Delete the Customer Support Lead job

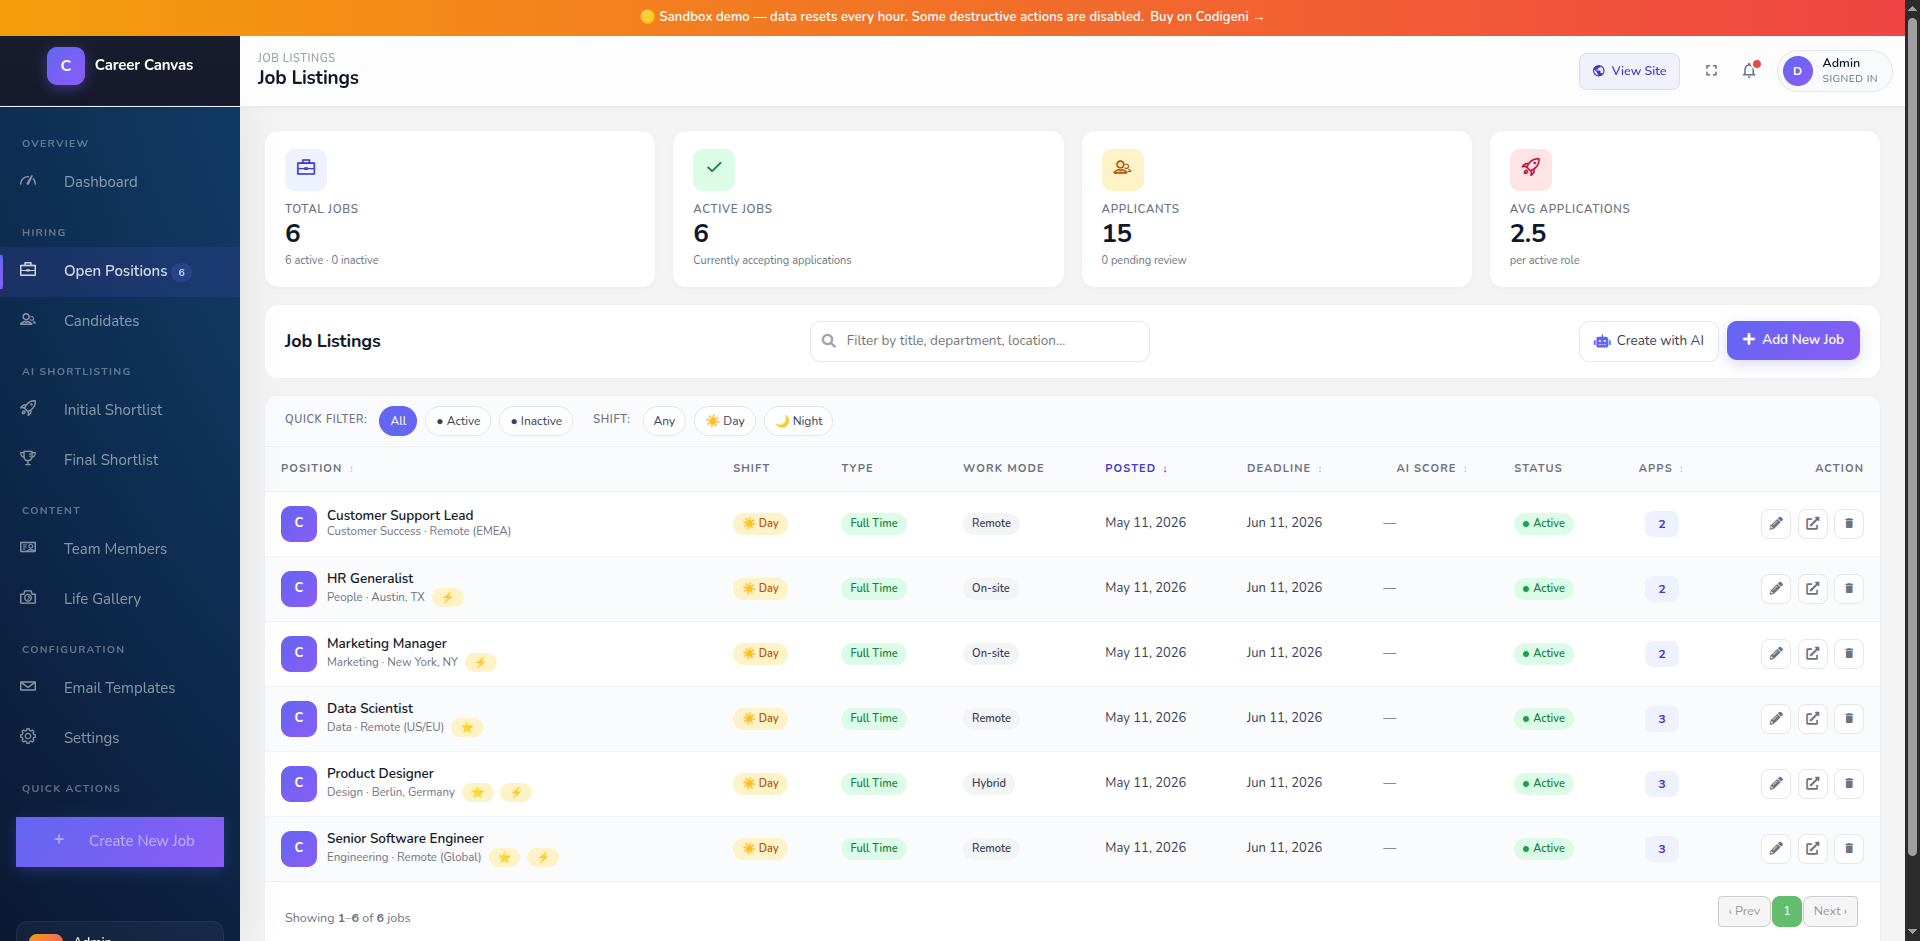click(x=1849, y=523)
